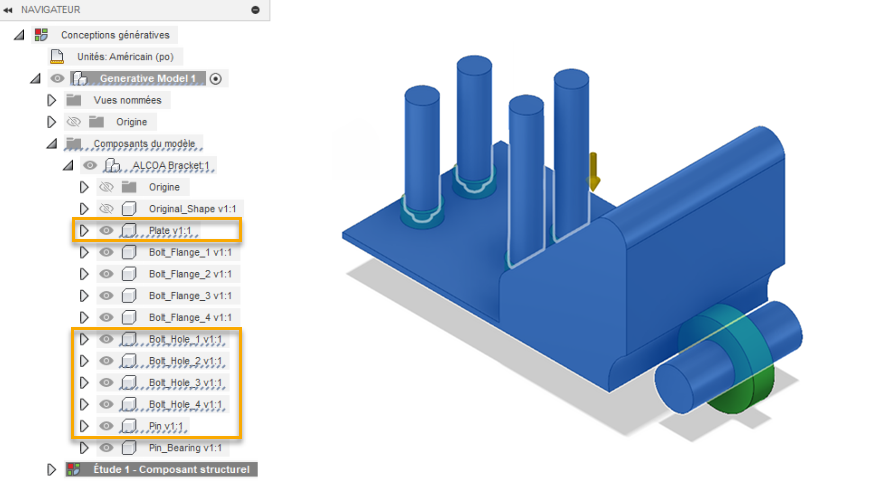This screenshot has width=892, height=482.
Task: Click the Original_Shape v1:1 body icon
Action: pos(129,209)
